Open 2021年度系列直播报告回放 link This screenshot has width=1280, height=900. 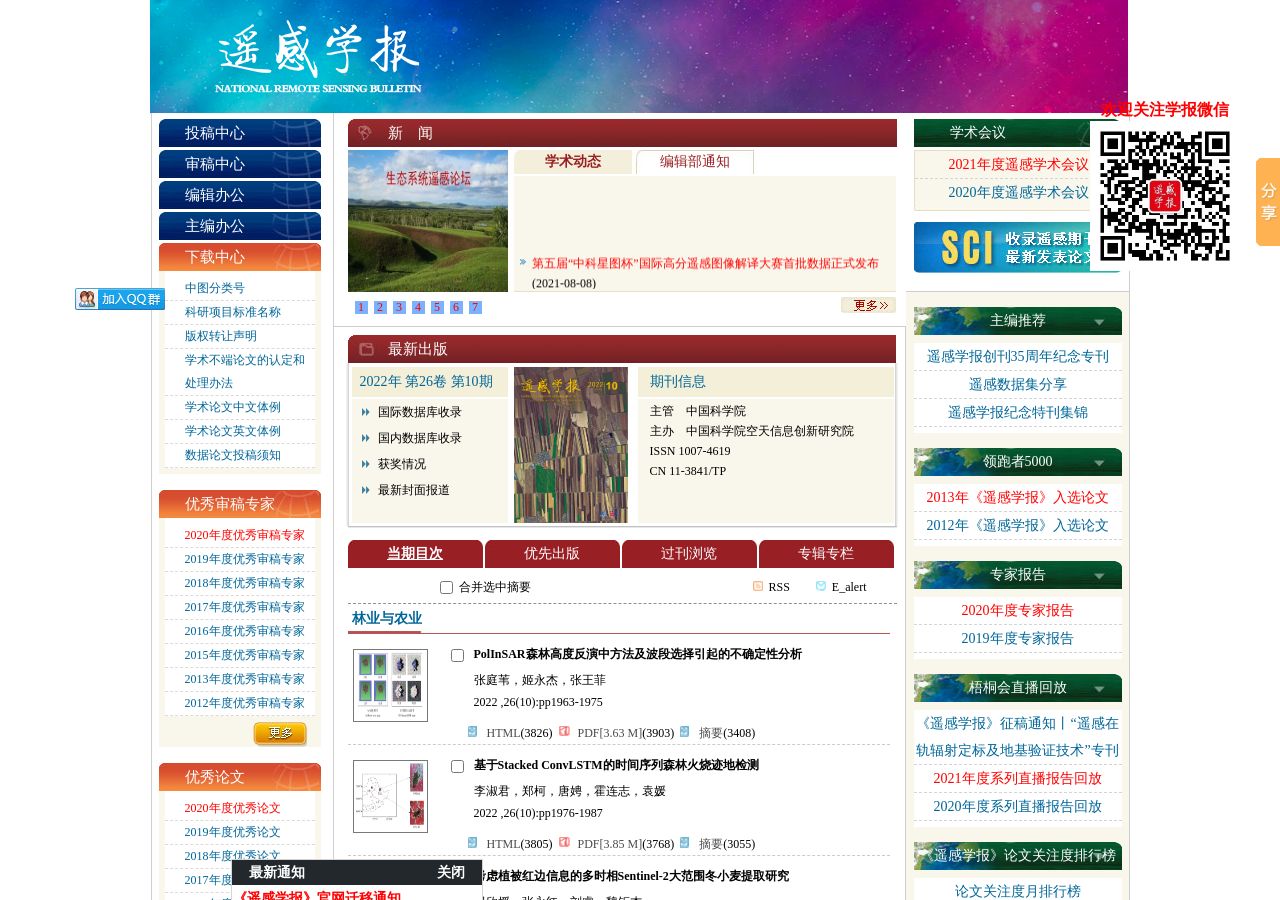click(x=1018, y=779)
